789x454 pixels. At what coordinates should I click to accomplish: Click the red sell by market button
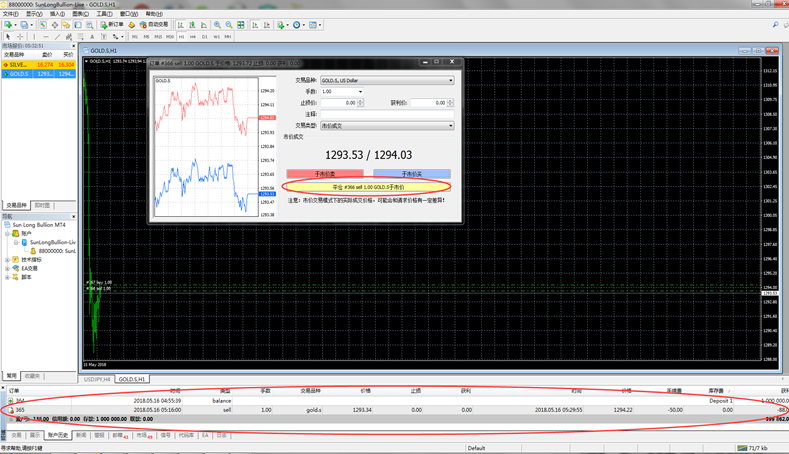point(325,174)
